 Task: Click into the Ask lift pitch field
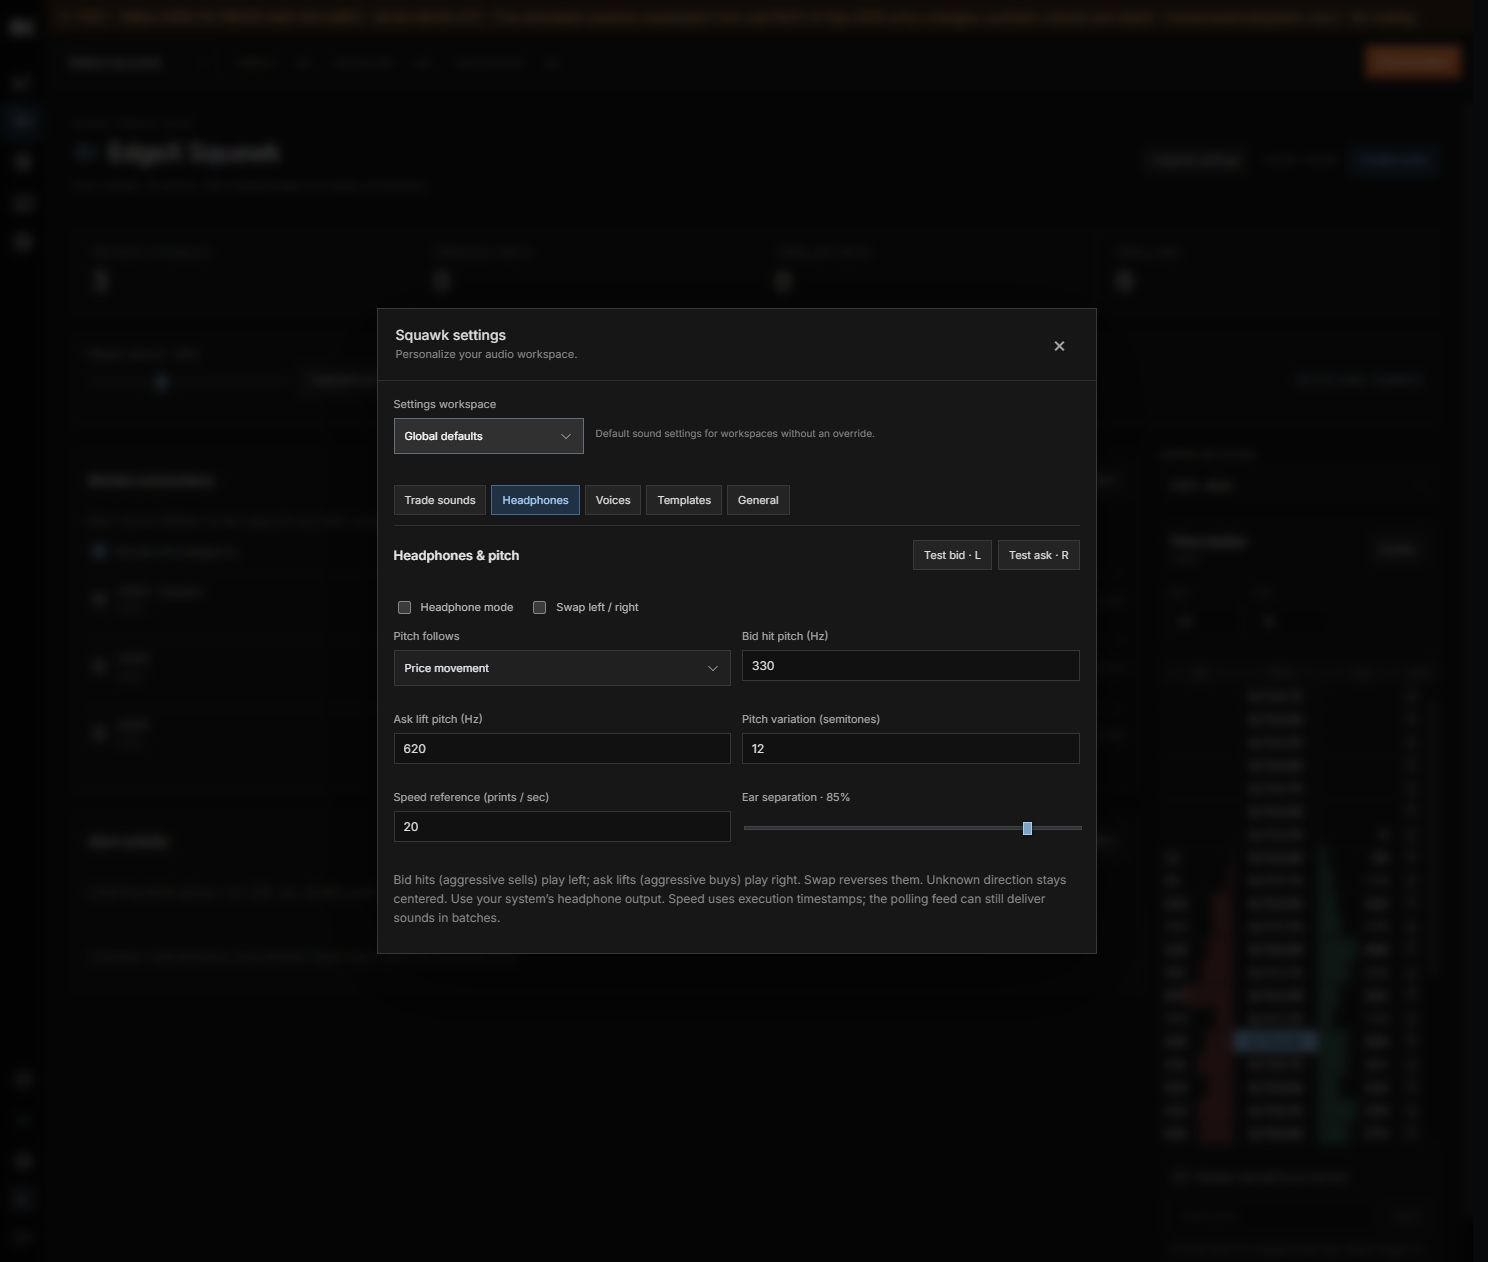(x=562, y=749)
